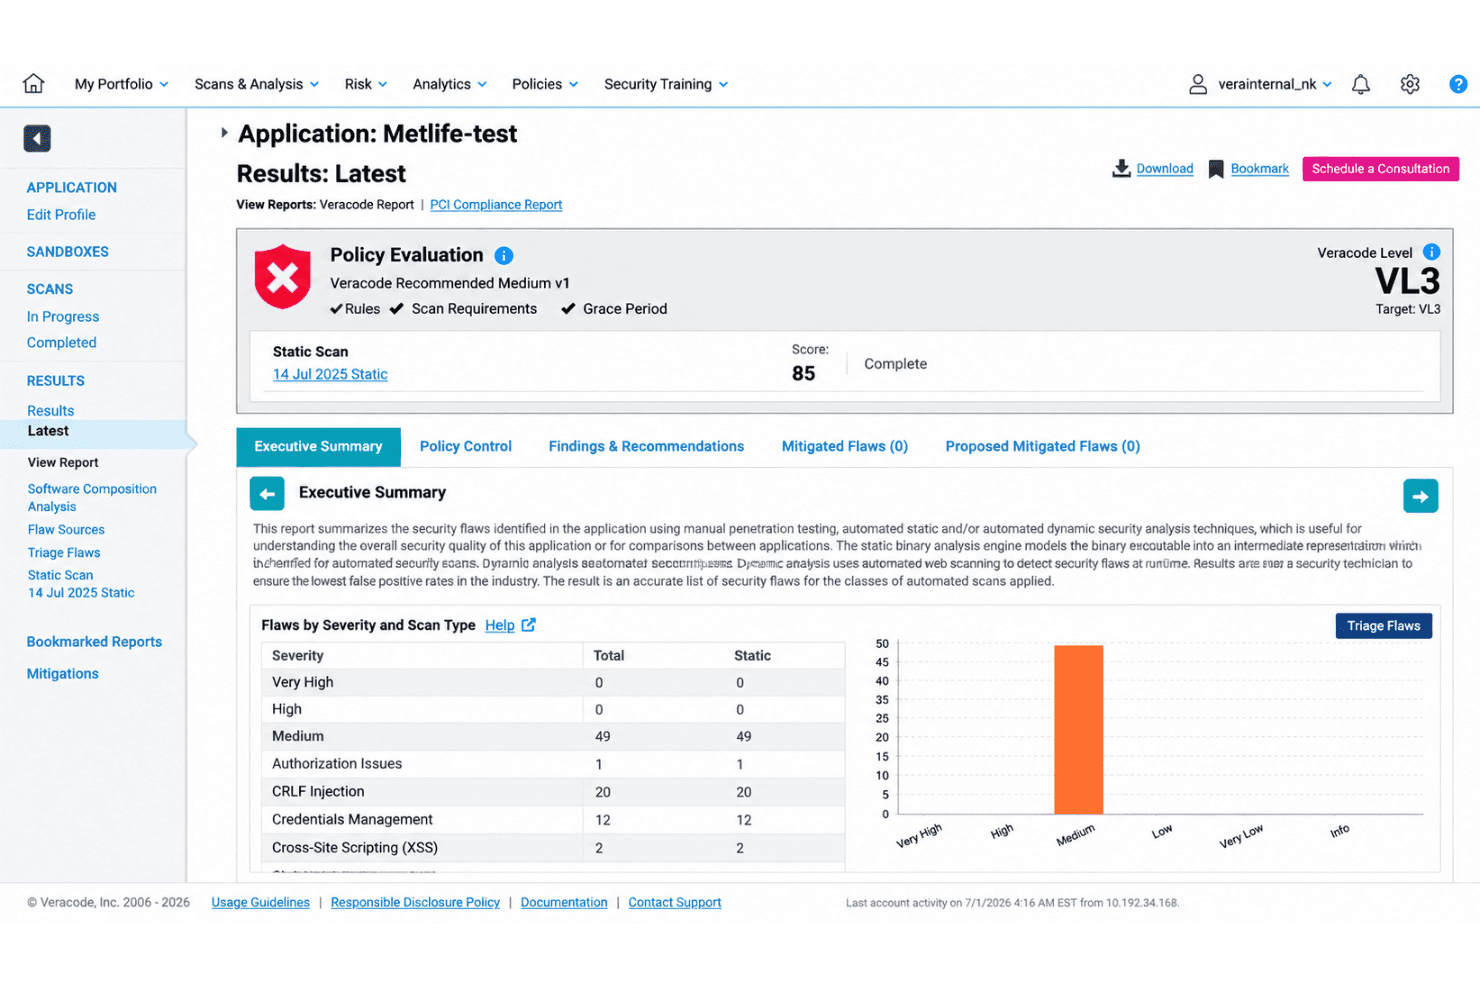Click the previous arrow beside Executive Summary
The width and height of the screenshot is (1480, 987).
click(267, 494)
